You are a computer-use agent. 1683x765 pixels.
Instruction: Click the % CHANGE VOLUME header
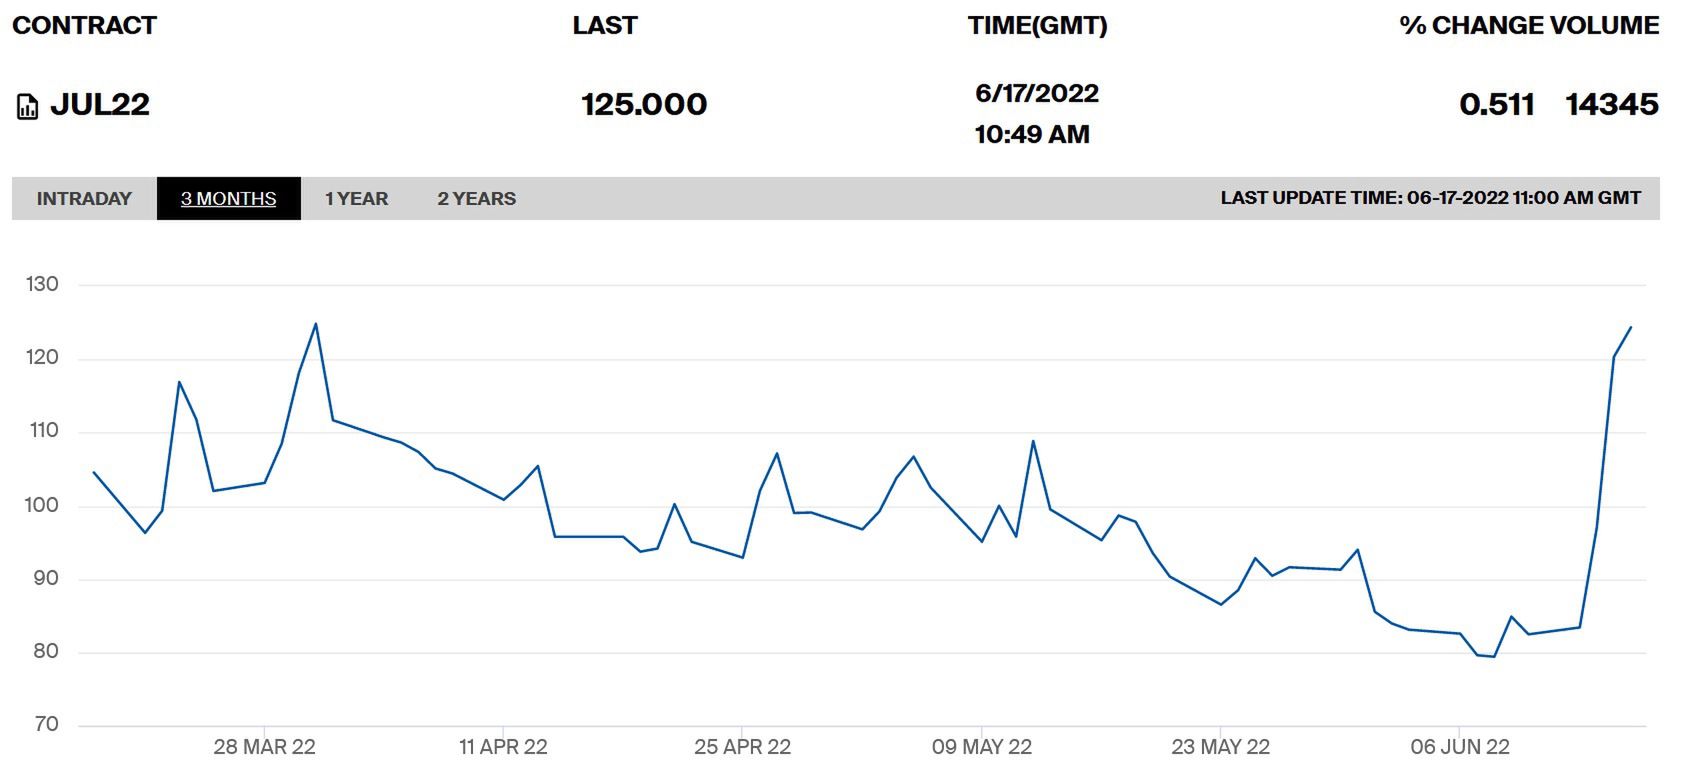[x=1529, y=26]
